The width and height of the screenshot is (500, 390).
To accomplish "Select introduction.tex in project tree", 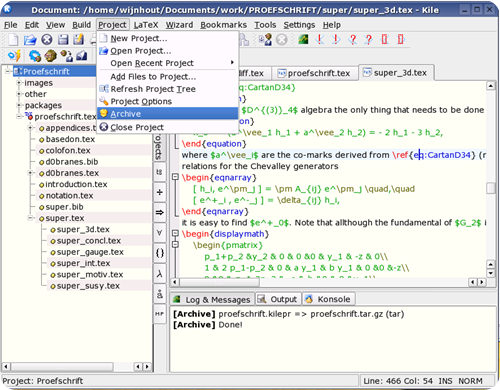I will click(76, 184).
